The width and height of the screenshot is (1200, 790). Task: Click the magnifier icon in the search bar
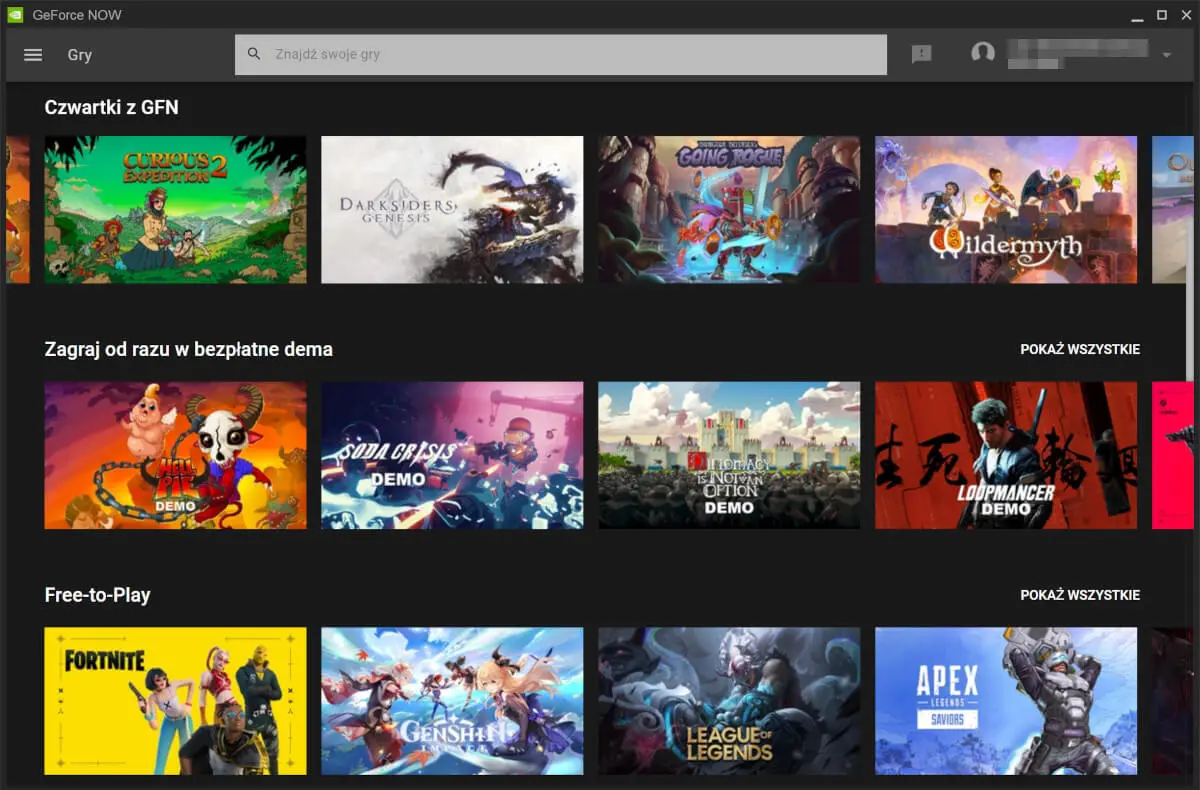point(253,54)
